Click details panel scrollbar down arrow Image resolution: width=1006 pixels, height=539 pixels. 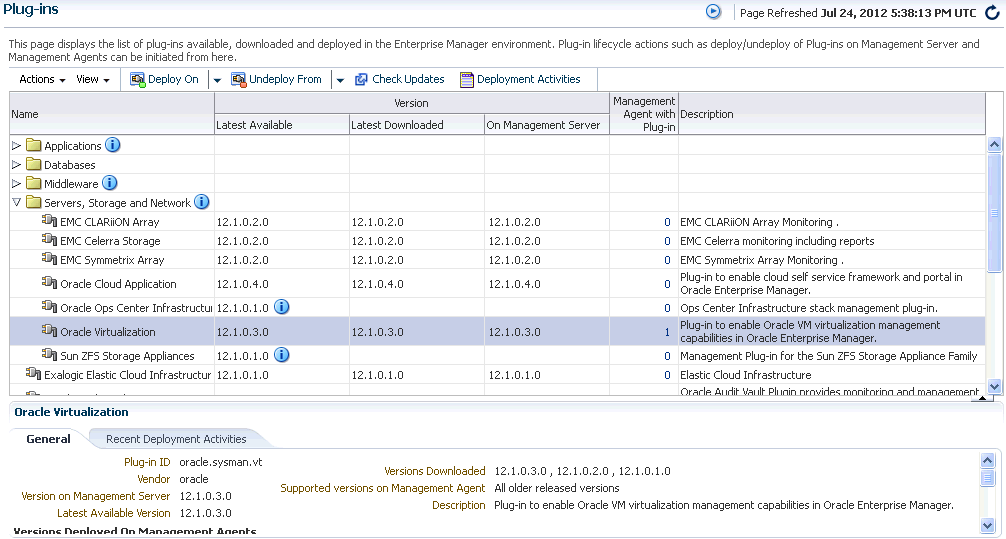click(987, 524)
